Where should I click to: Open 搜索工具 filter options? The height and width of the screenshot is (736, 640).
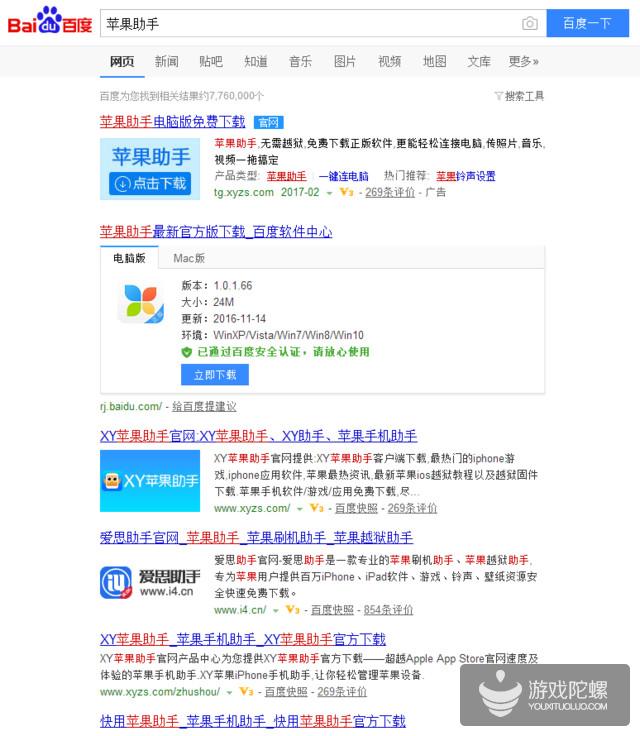[519, 96]
